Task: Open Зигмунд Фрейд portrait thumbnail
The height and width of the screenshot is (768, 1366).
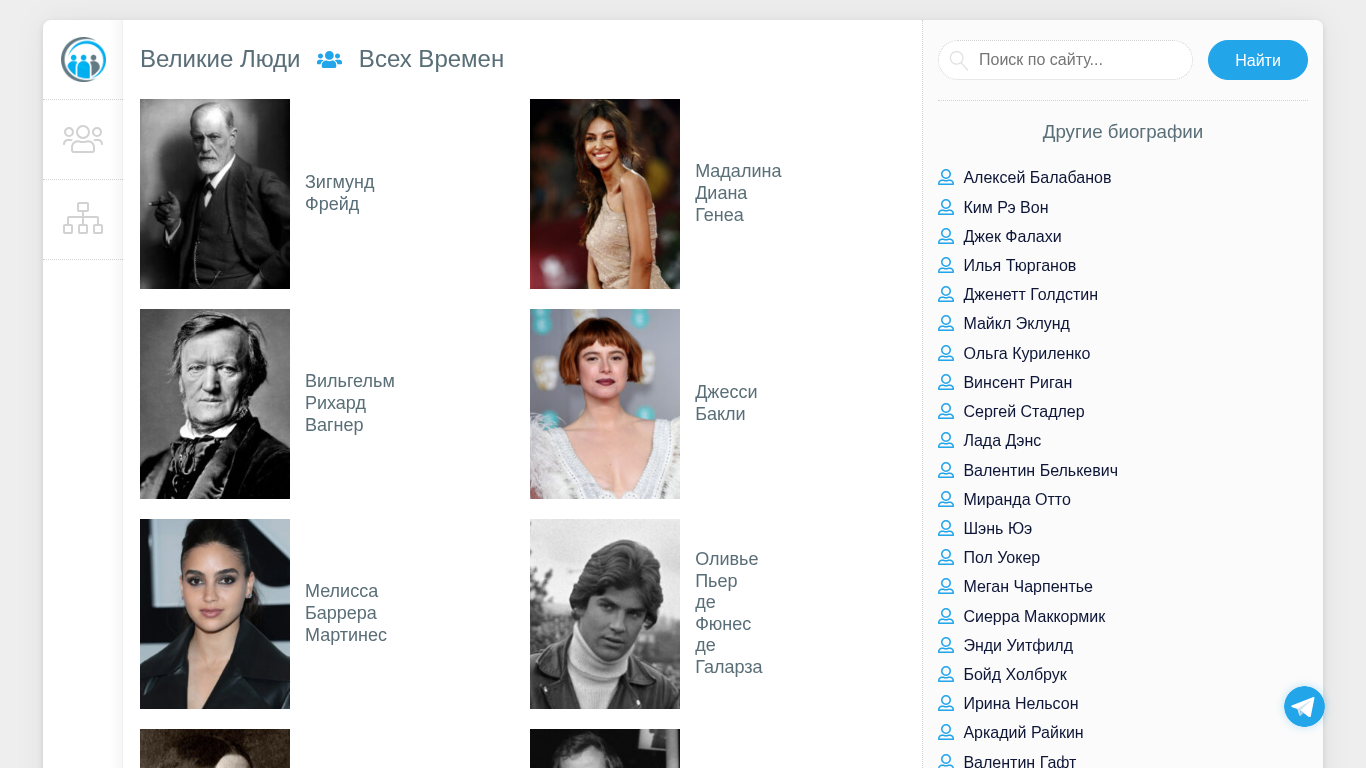Action: 215,194
